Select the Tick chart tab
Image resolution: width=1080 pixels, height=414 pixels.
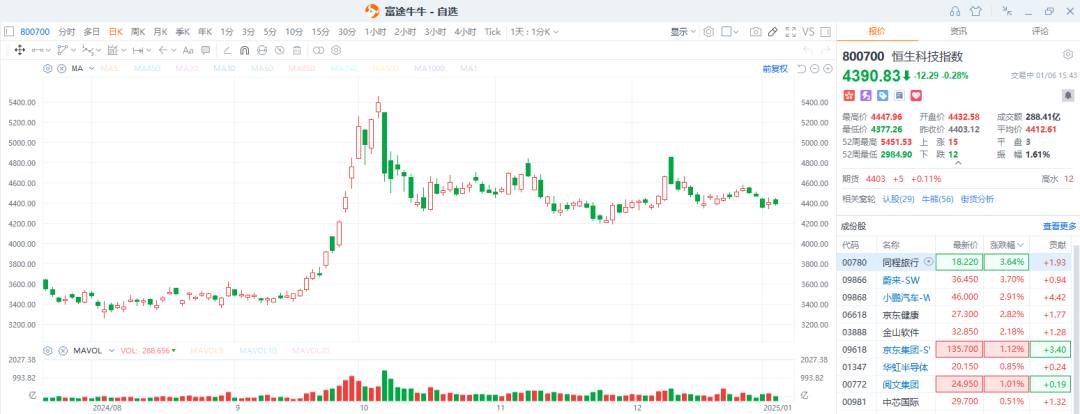[492, 32]
